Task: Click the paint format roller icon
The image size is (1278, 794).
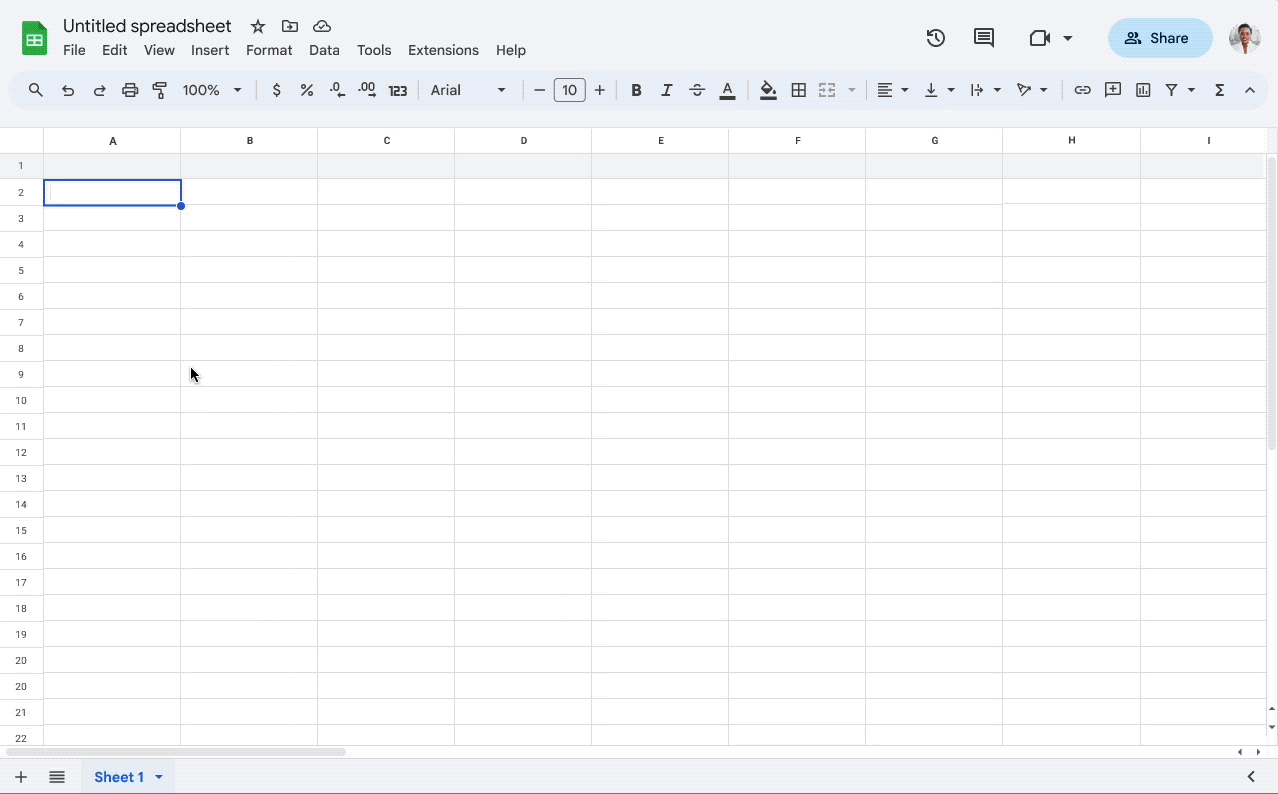Action: (x=160, y=90)
